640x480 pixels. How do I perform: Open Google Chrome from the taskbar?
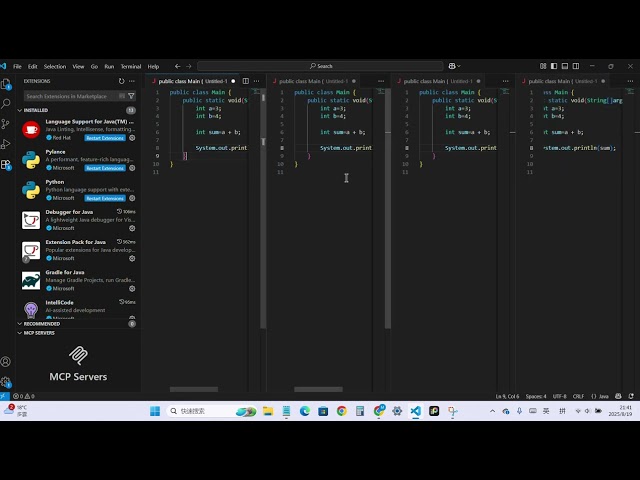pos(342,411)
